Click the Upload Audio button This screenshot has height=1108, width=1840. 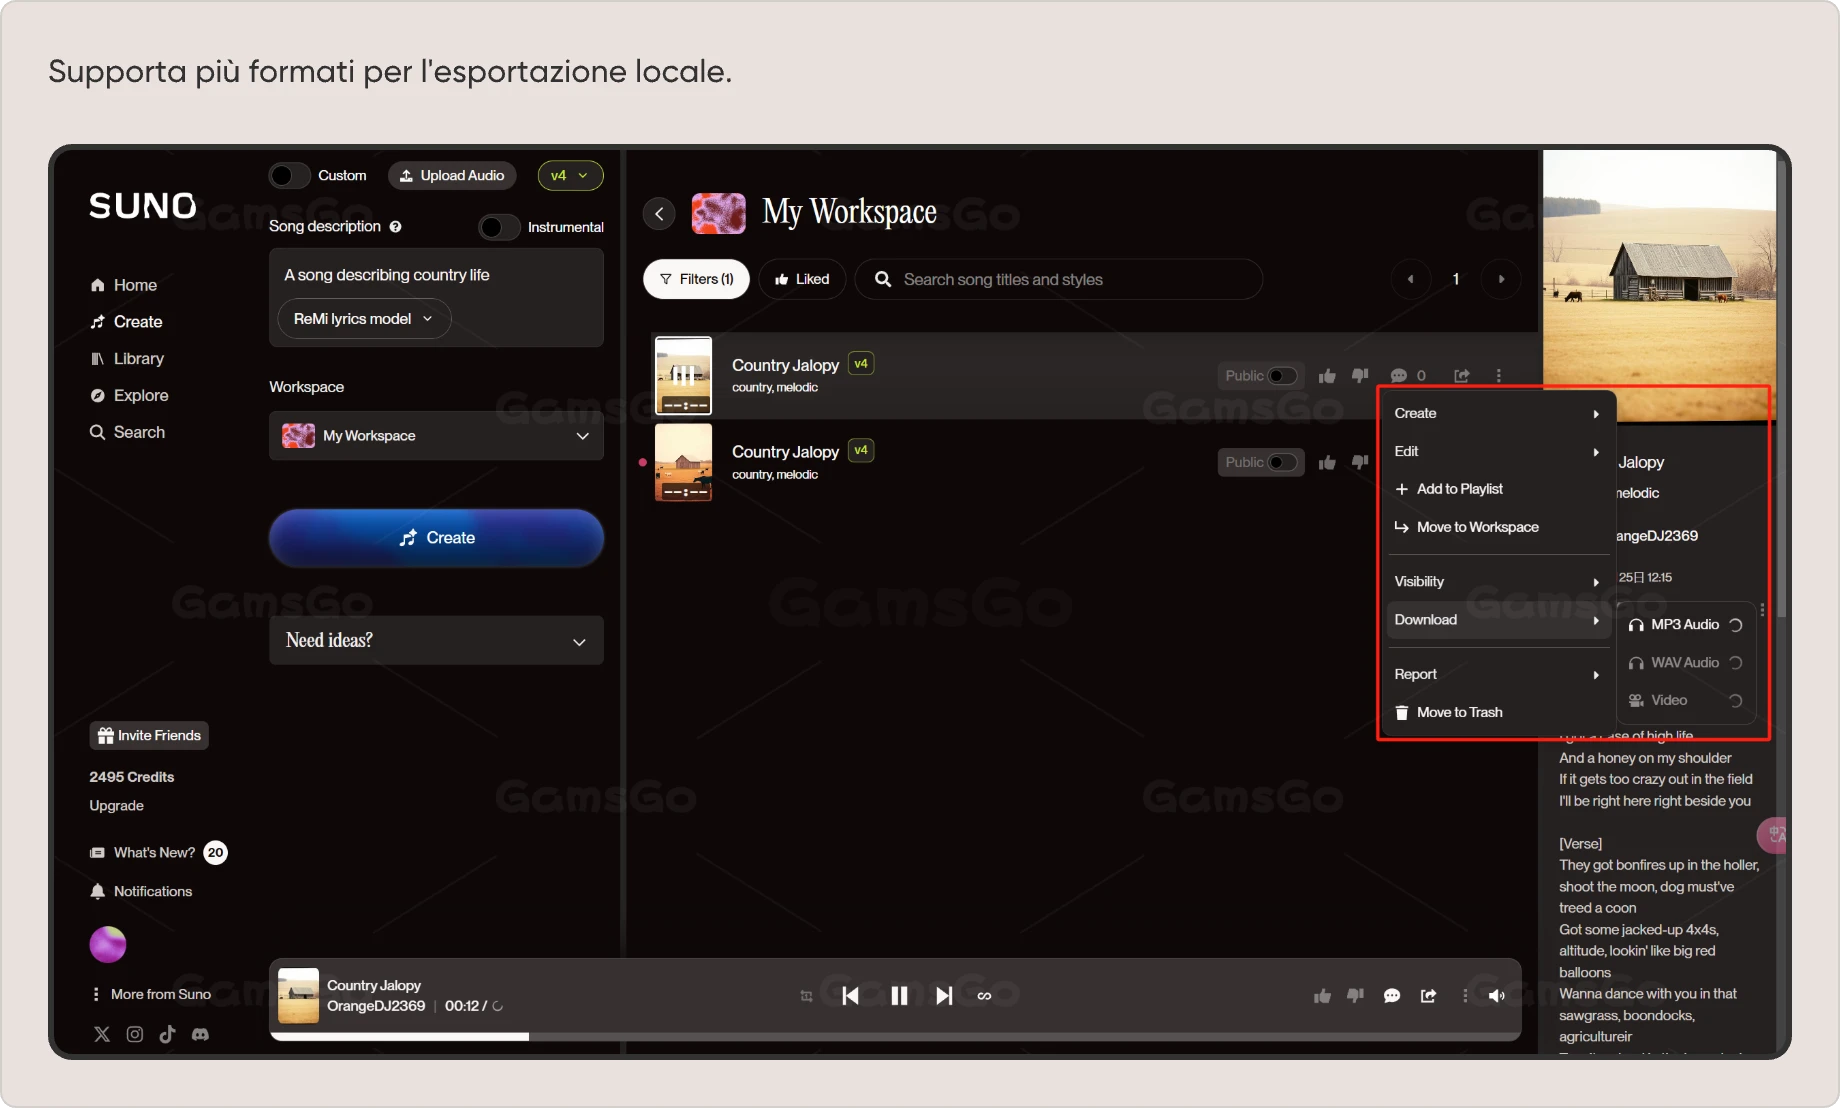pyautogui.click(x=452, y=176)
